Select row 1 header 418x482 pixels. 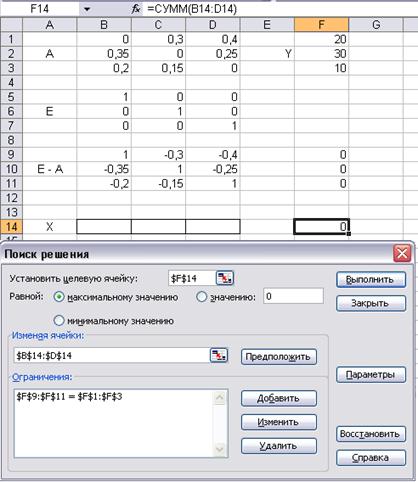(11, 39)
